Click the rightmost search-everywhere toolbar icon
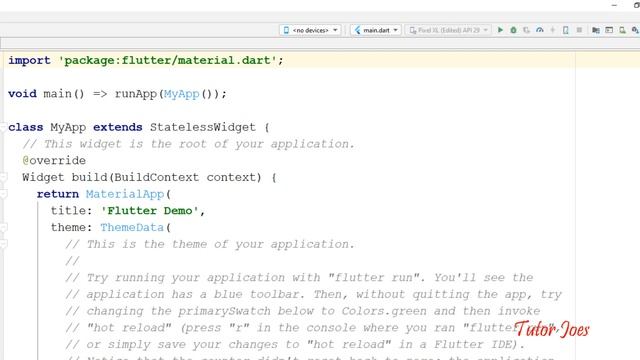 click(635, 30)
